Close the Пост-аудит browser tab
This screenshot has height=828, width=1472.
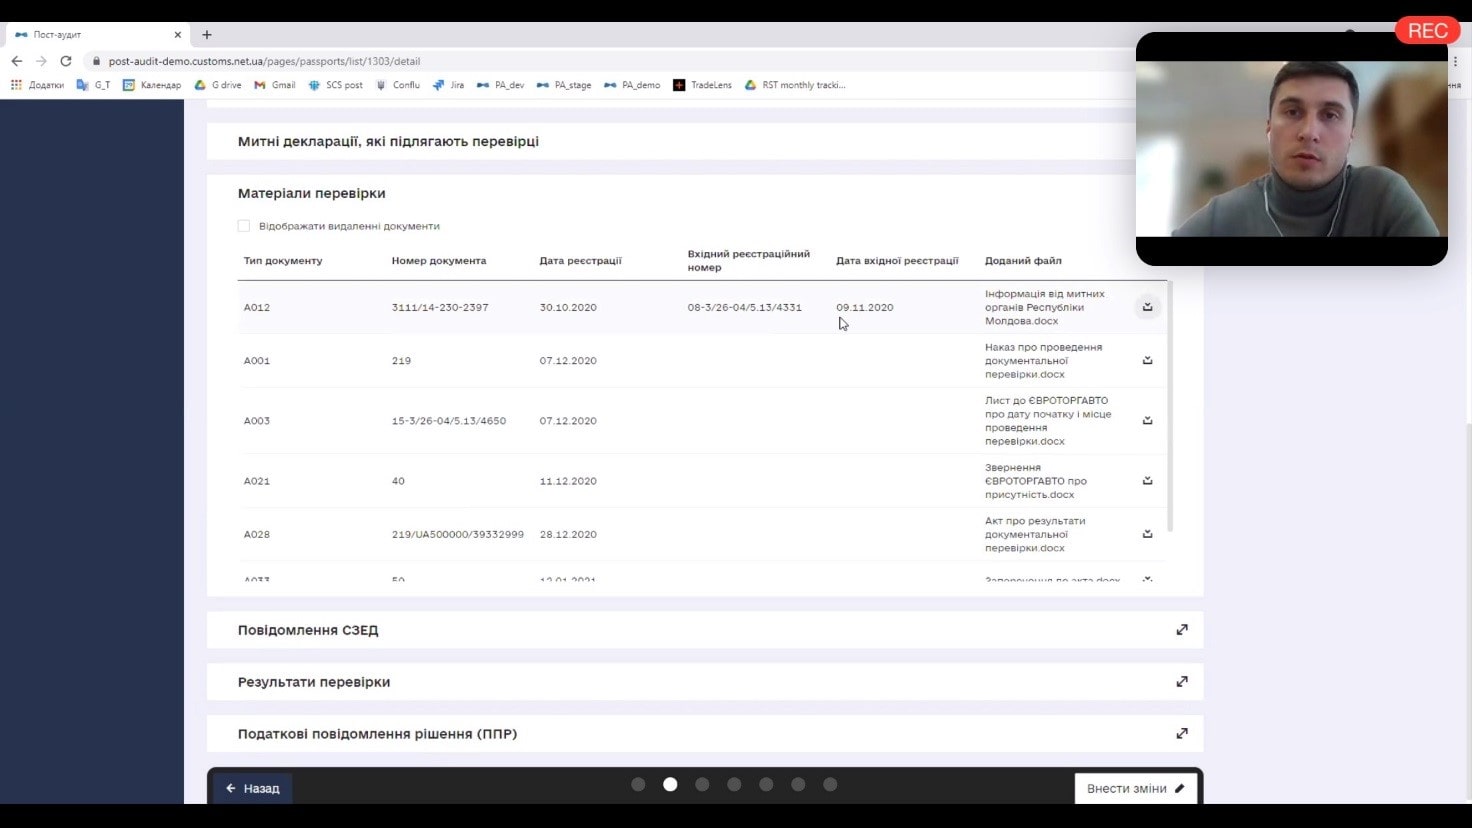click(178, 34)
